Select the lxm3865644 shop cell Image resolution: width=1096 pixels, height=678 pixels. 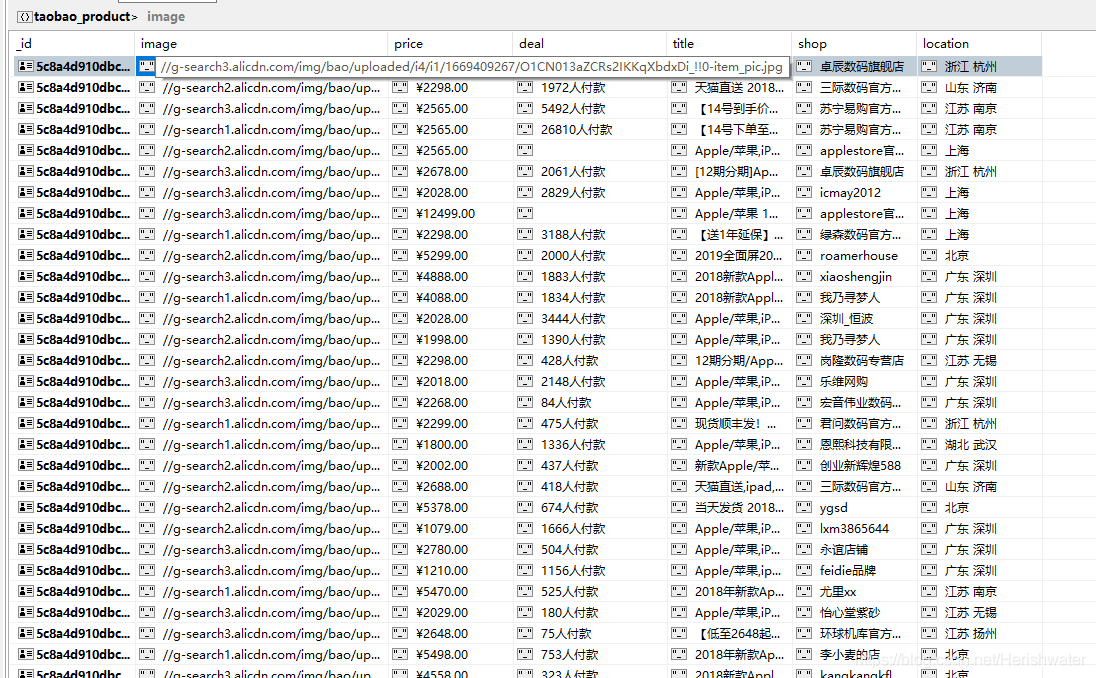[854, 528]
